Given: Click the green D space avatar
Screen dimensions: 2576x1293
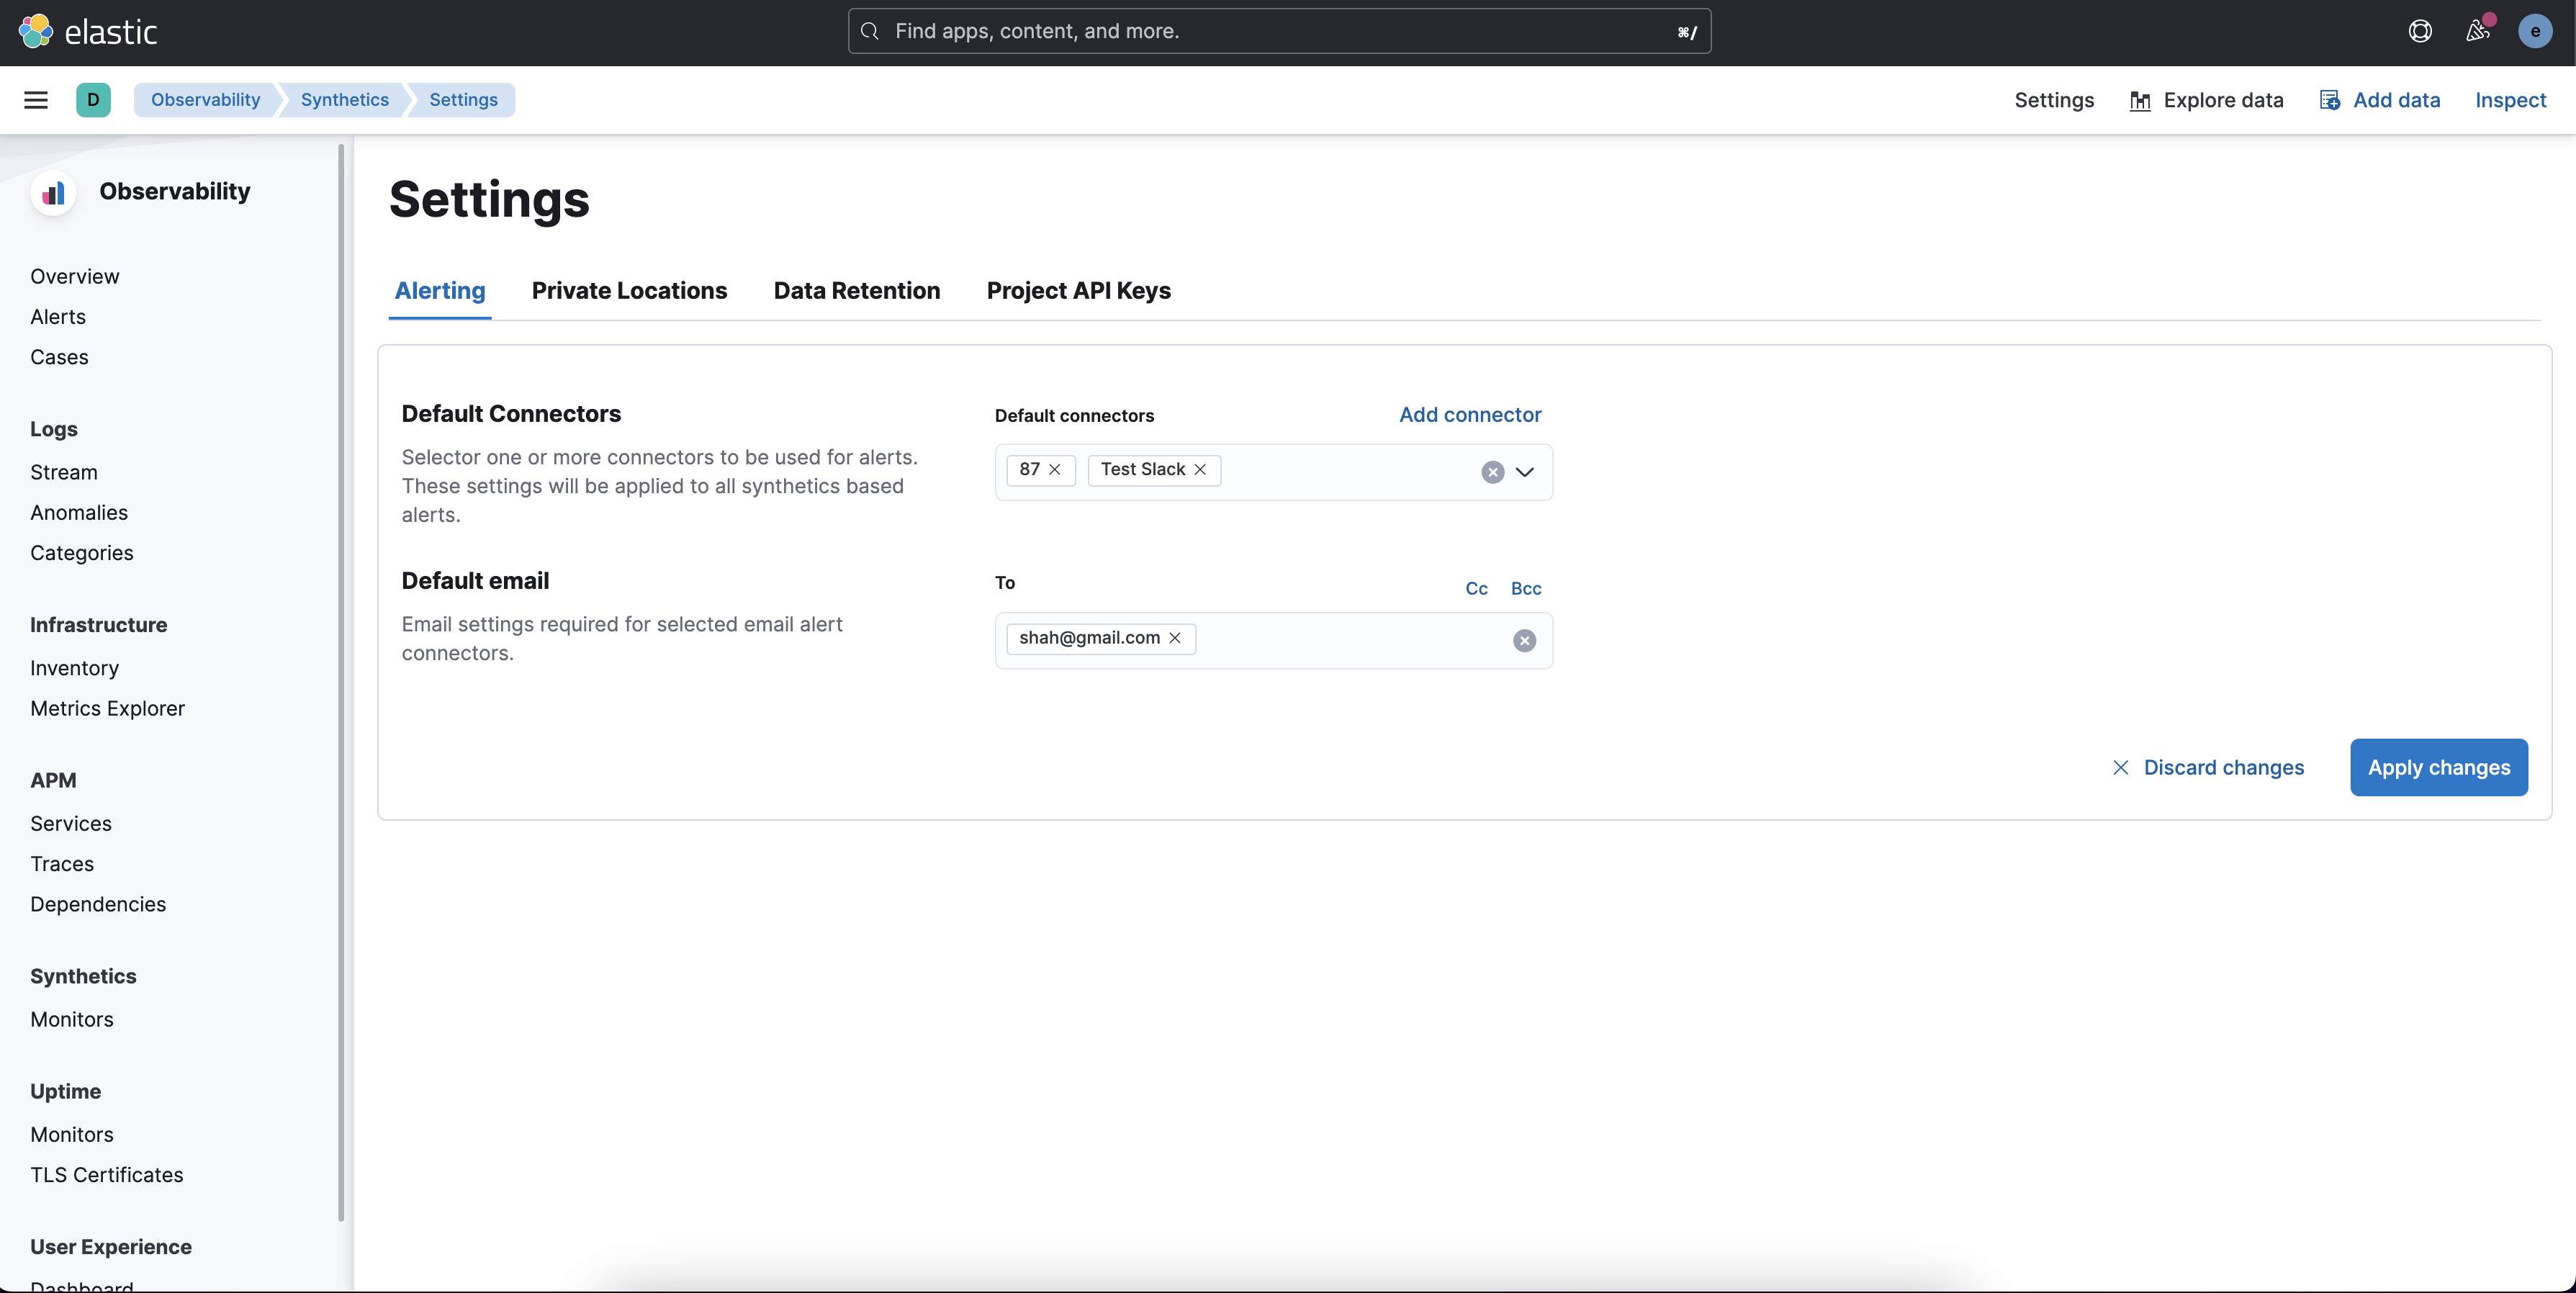Looking at the screenshot, I should (93, 100).
